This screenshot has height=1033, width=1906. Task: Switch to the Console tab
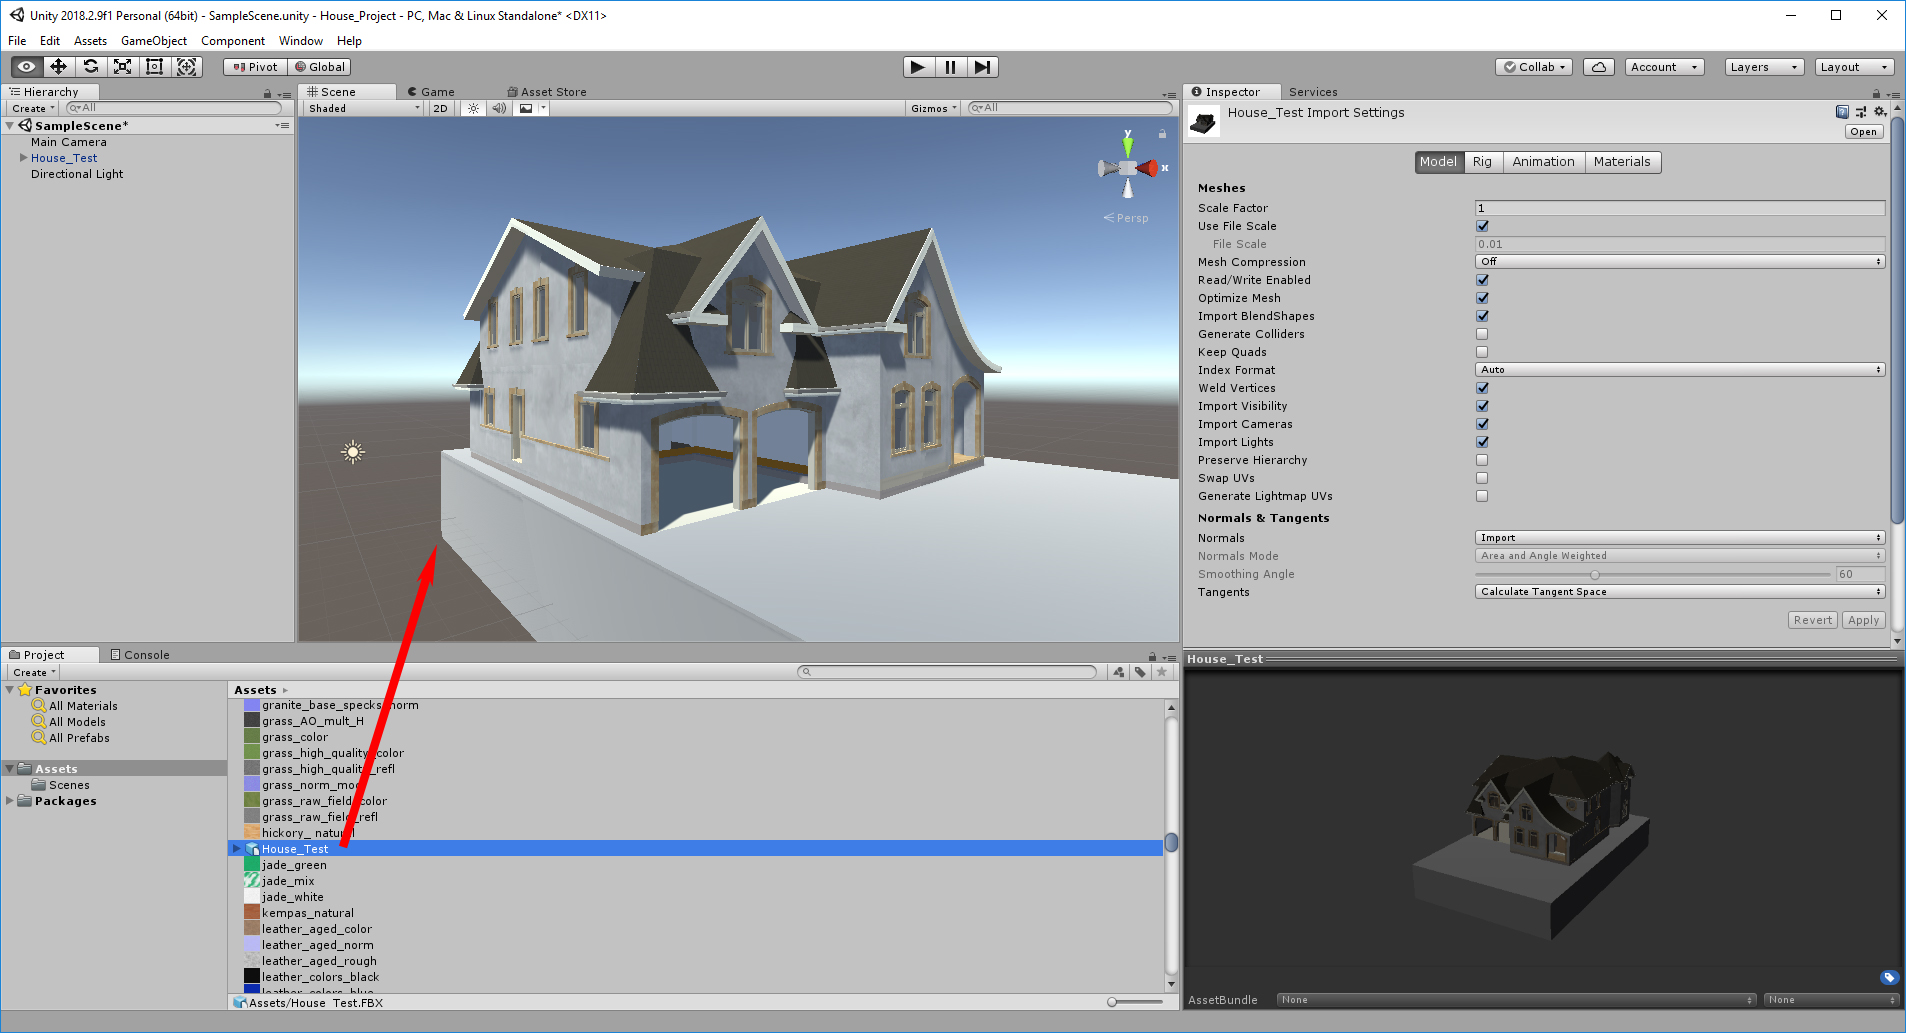(140, 655)
